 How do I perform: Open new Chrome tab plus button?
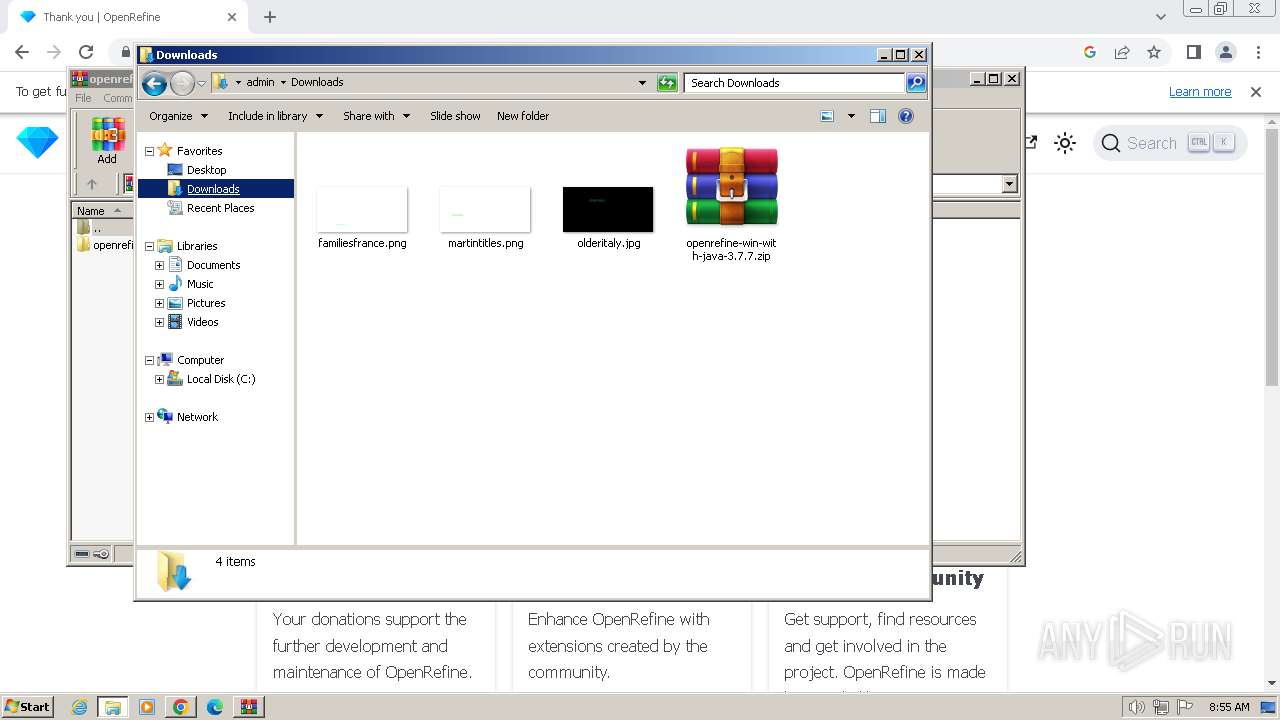point(270,17)
